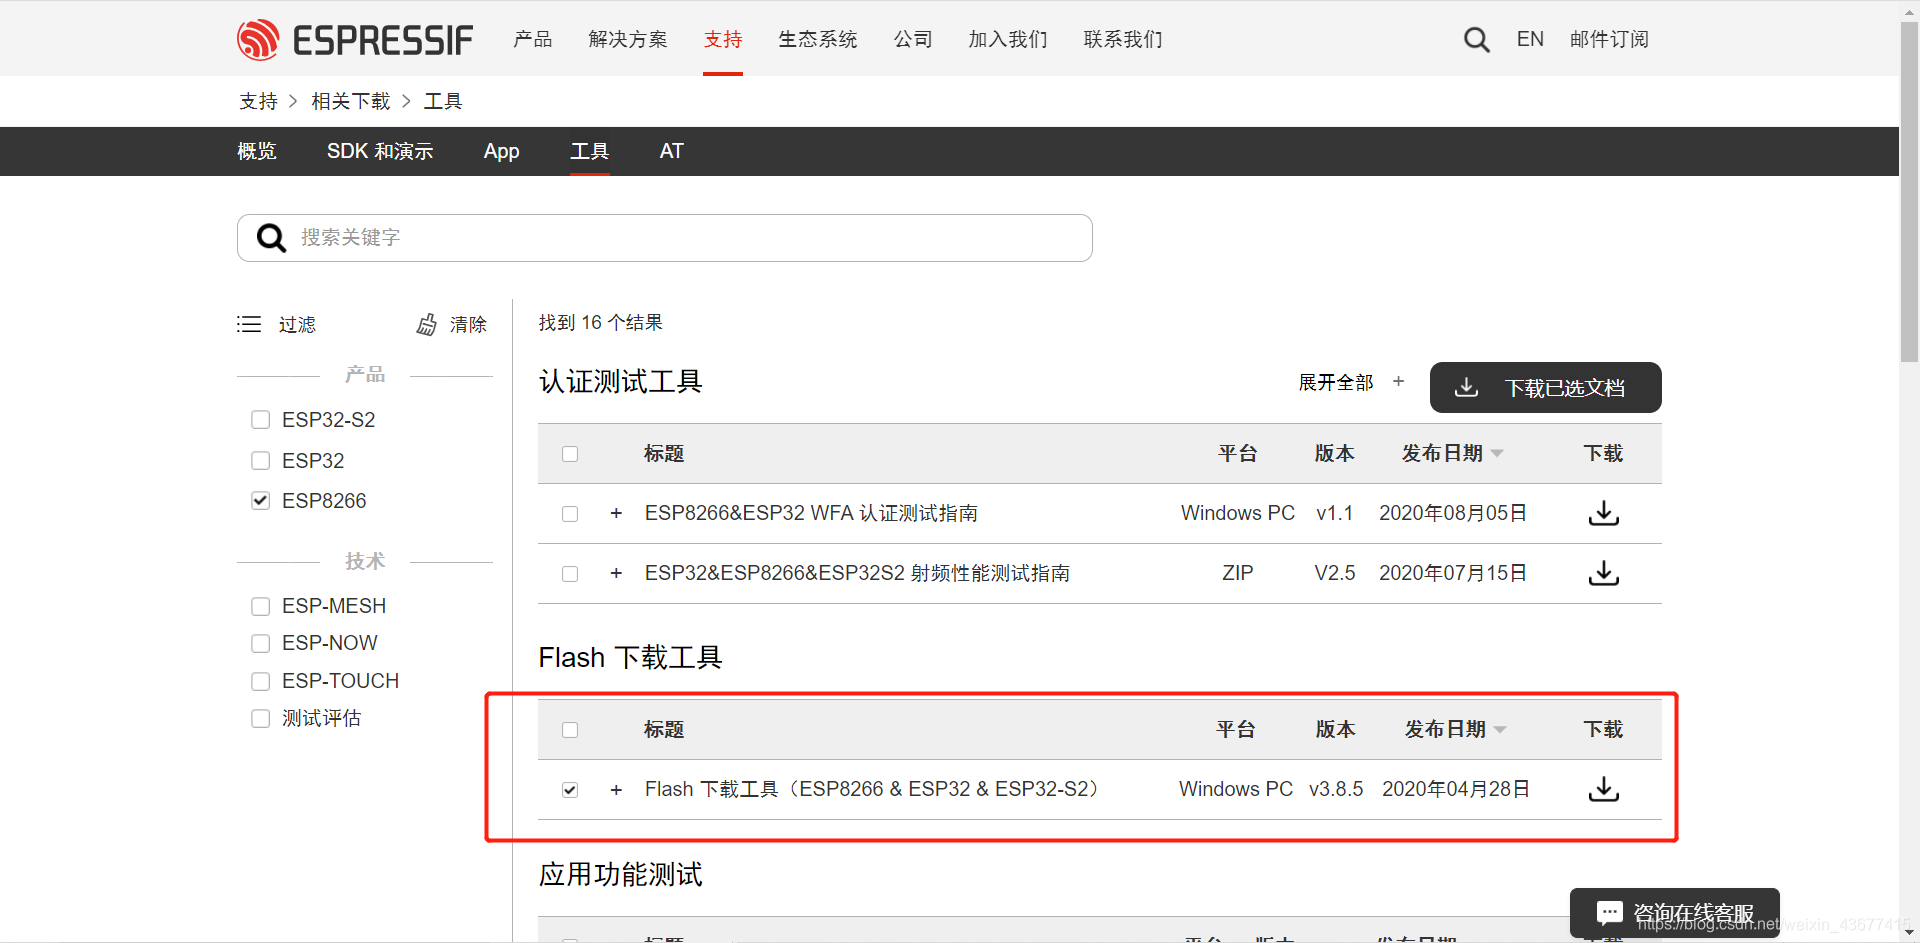The width and height of the screenshot is (1920, 943).
Task: Switch to the 概览 tab
Action: (257, 151)
